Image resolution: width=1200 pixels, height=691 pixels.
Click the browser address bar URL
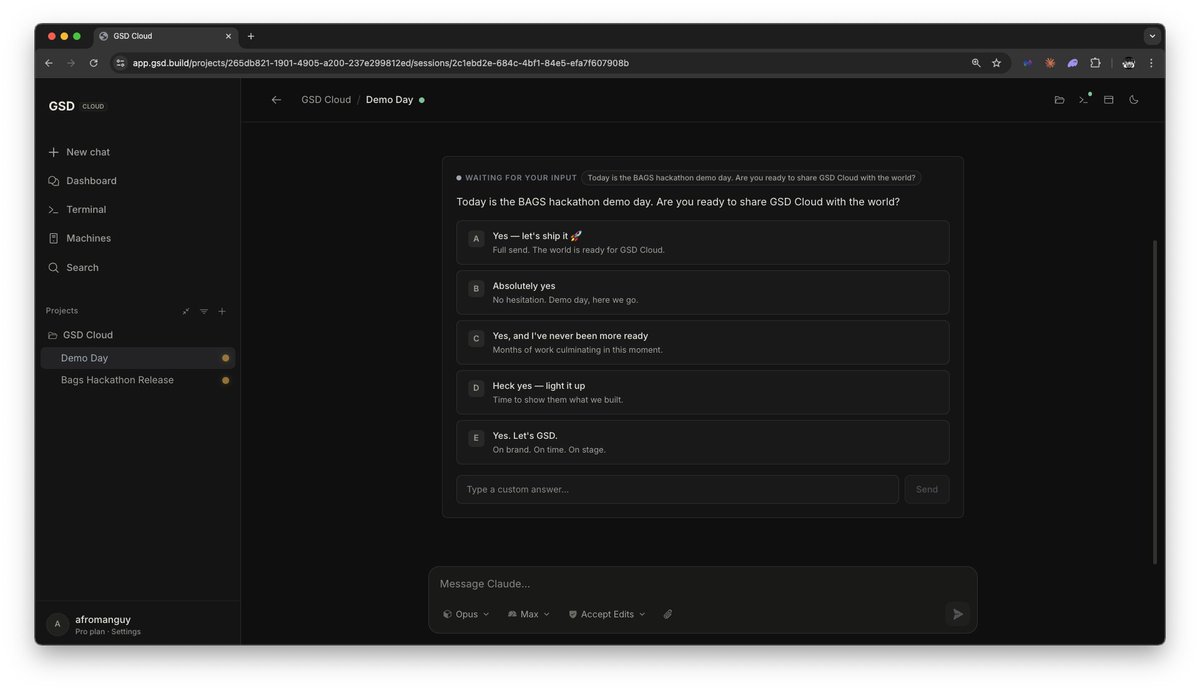380,63
